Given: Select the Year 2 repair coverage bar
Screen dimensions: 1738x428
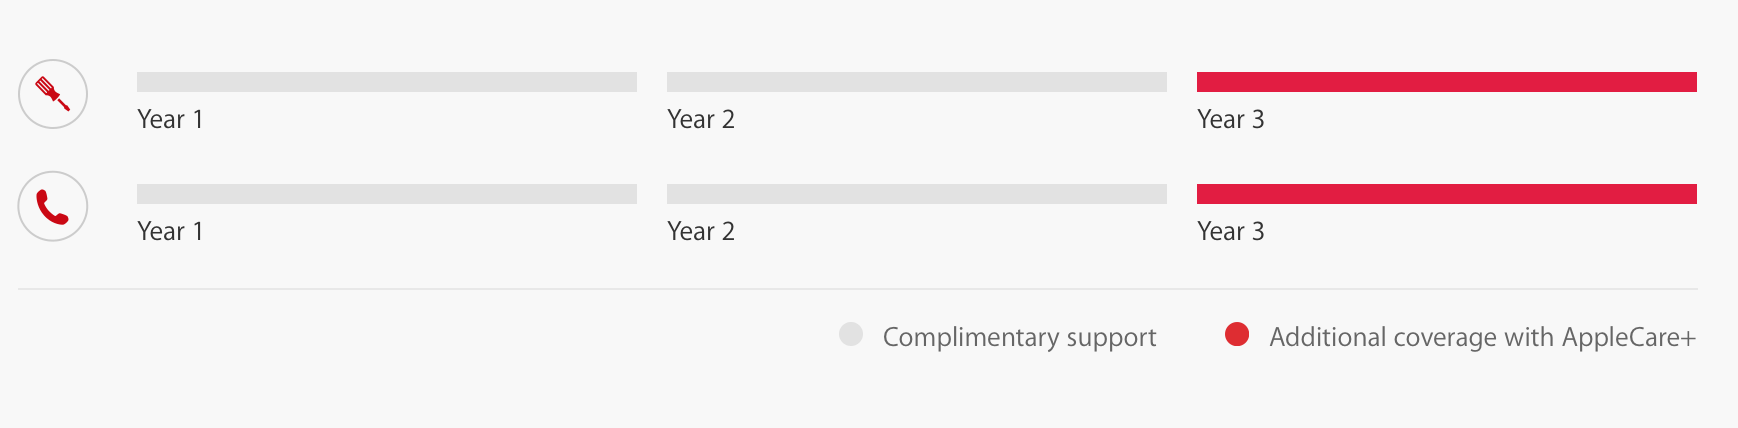Looking at the screenshot, I should pyautogui.click(x=916, y=82).
